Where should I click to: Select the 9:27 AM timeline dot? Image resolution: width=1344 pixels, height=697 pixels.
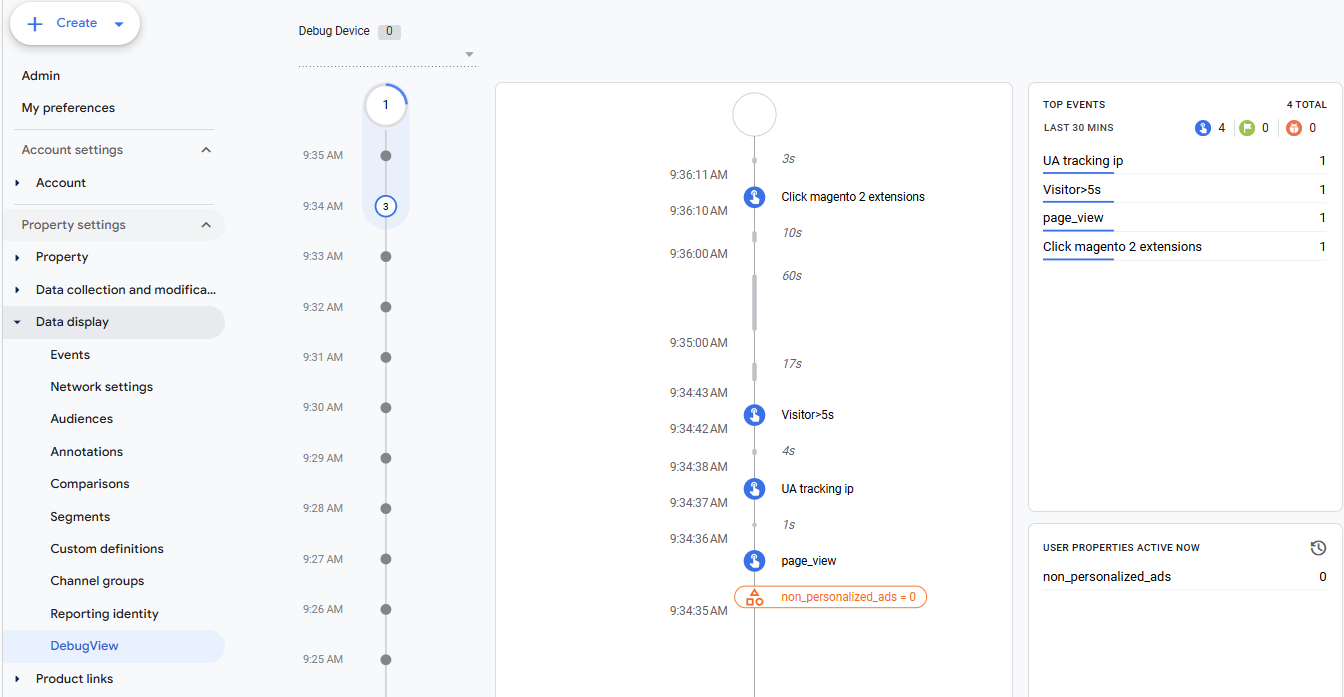386,559
